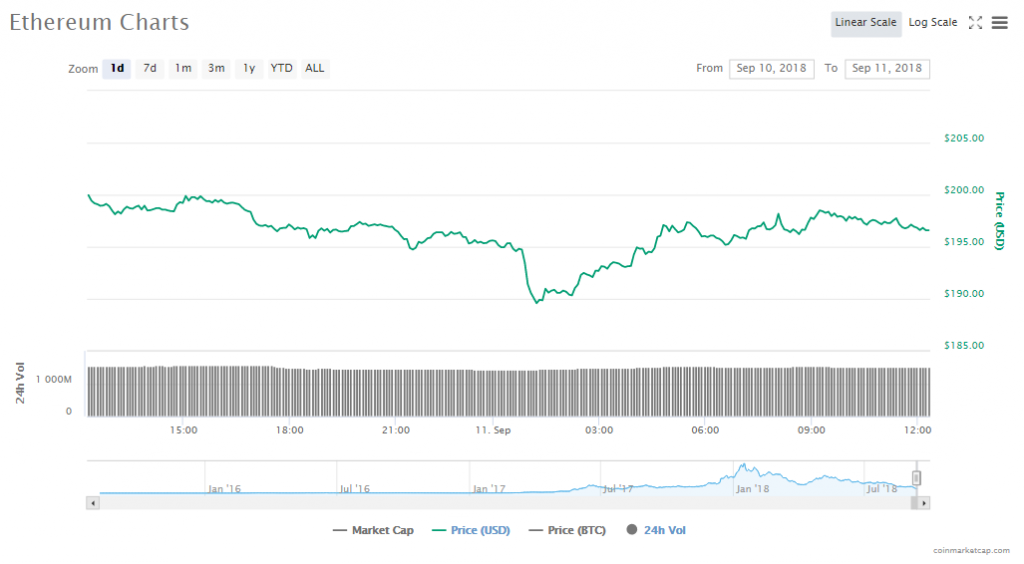Image resolution: width=1024 pixels, height=564 pixels.
Task: Select the 1d zoom range
Action: point(117,69)
